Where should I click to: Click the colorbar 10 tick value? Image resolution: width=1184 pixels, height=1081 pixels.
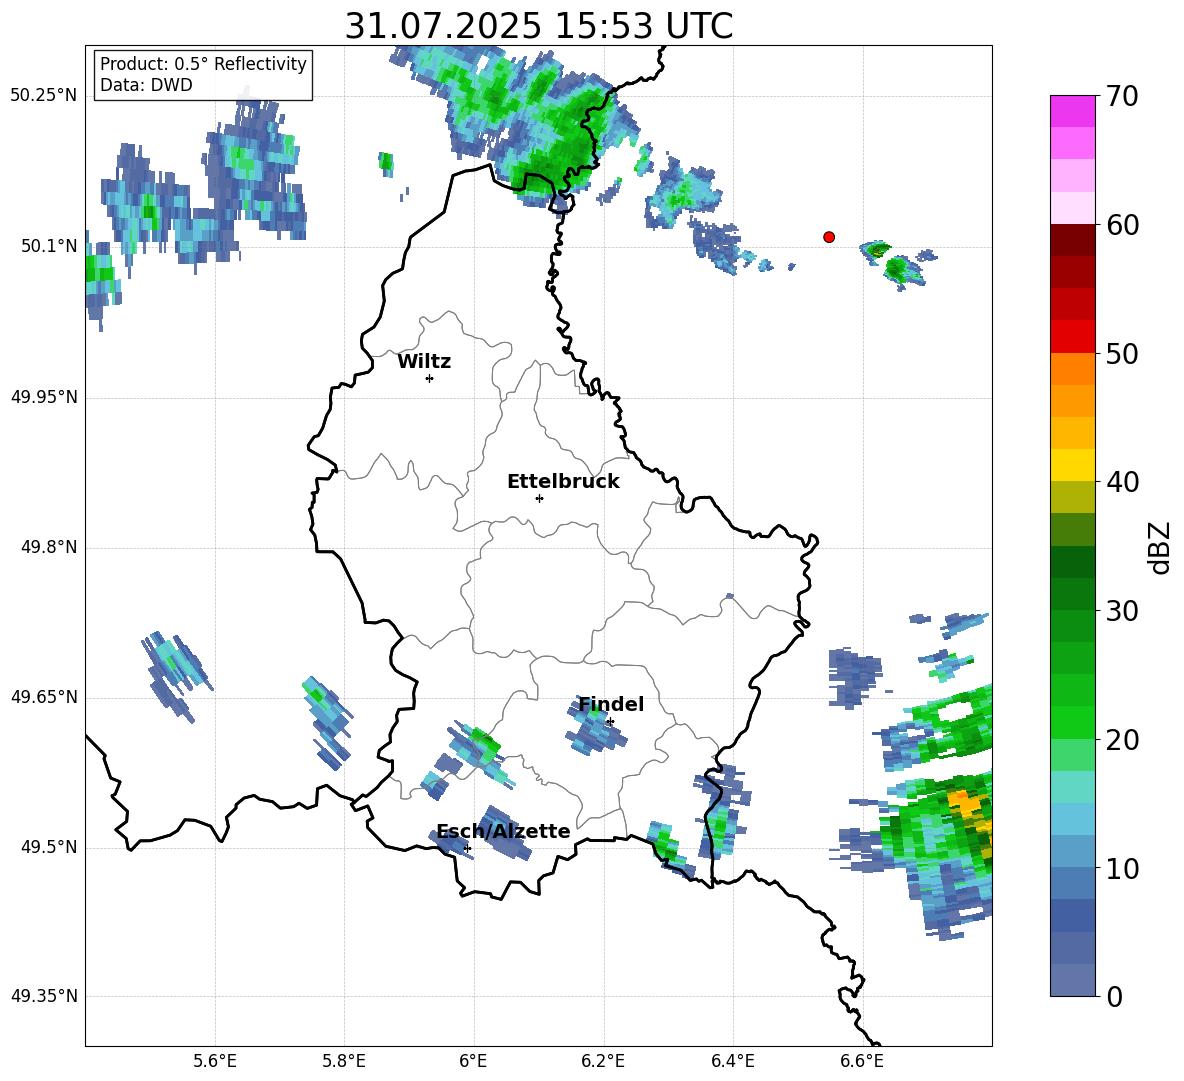point(1122,869)
